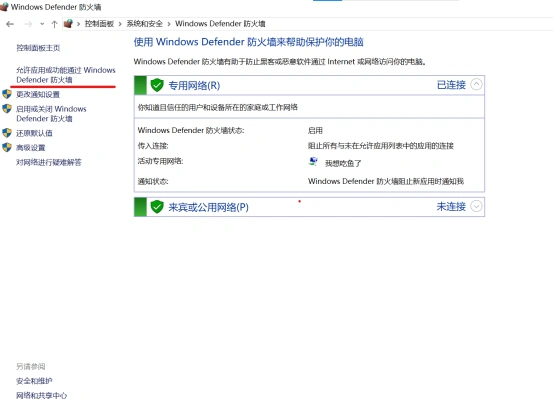The width and height of the screenshot is (554, 405).
Task: Click 活动专用网络 label
Action: click(160, 161)
